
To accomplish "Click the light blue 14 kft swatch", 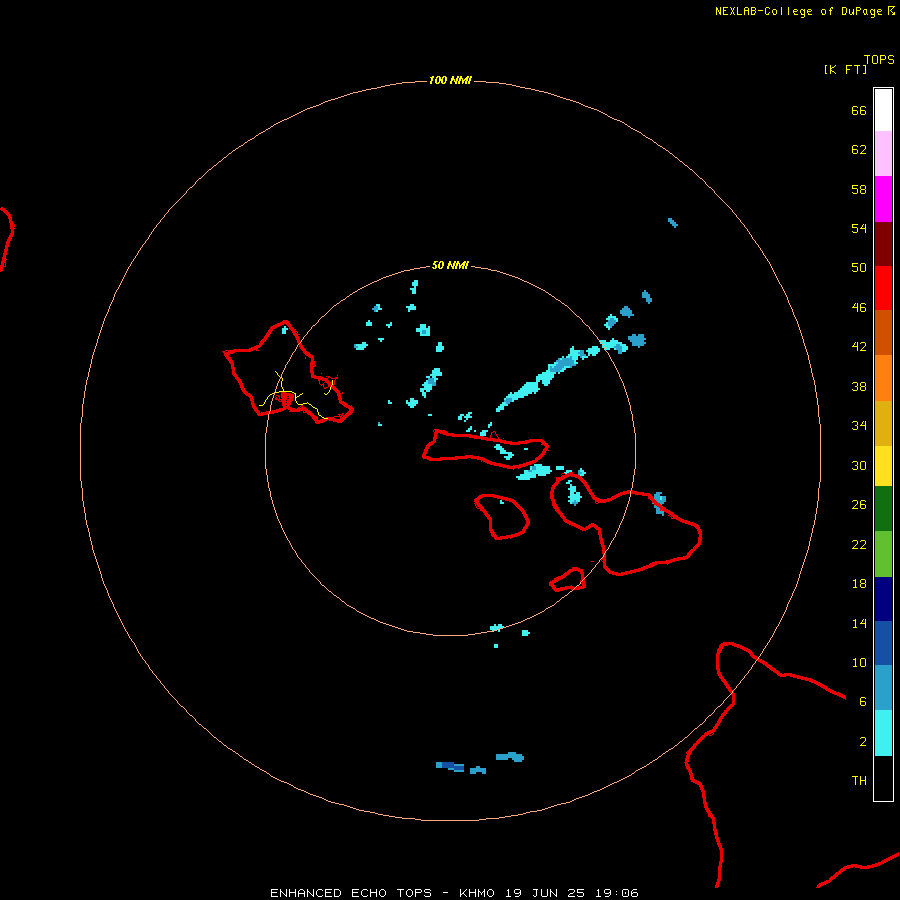I will coord(883,688).
